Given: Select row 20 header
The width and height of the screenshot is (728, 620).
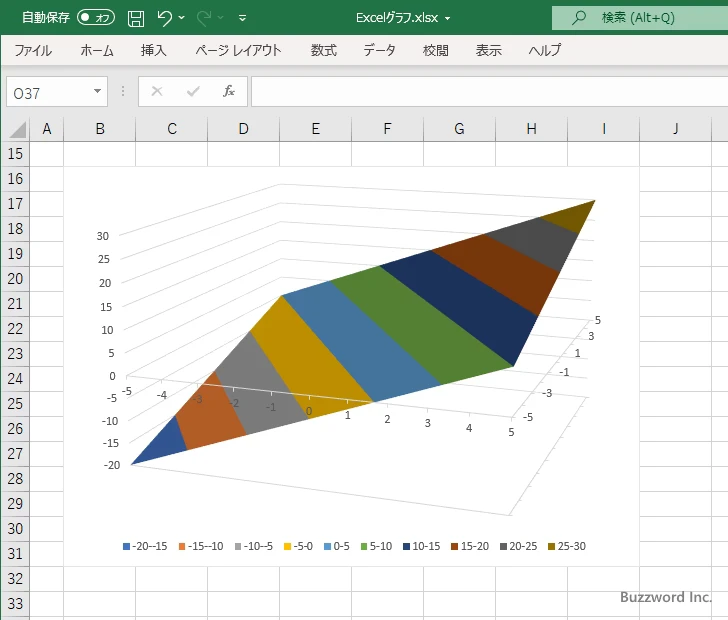Looking at the screenshot, I should (15, 279).
